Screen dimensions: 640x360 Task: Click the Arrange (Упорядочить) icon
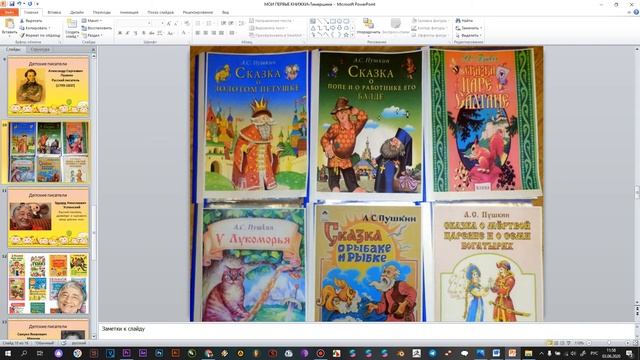368,27
